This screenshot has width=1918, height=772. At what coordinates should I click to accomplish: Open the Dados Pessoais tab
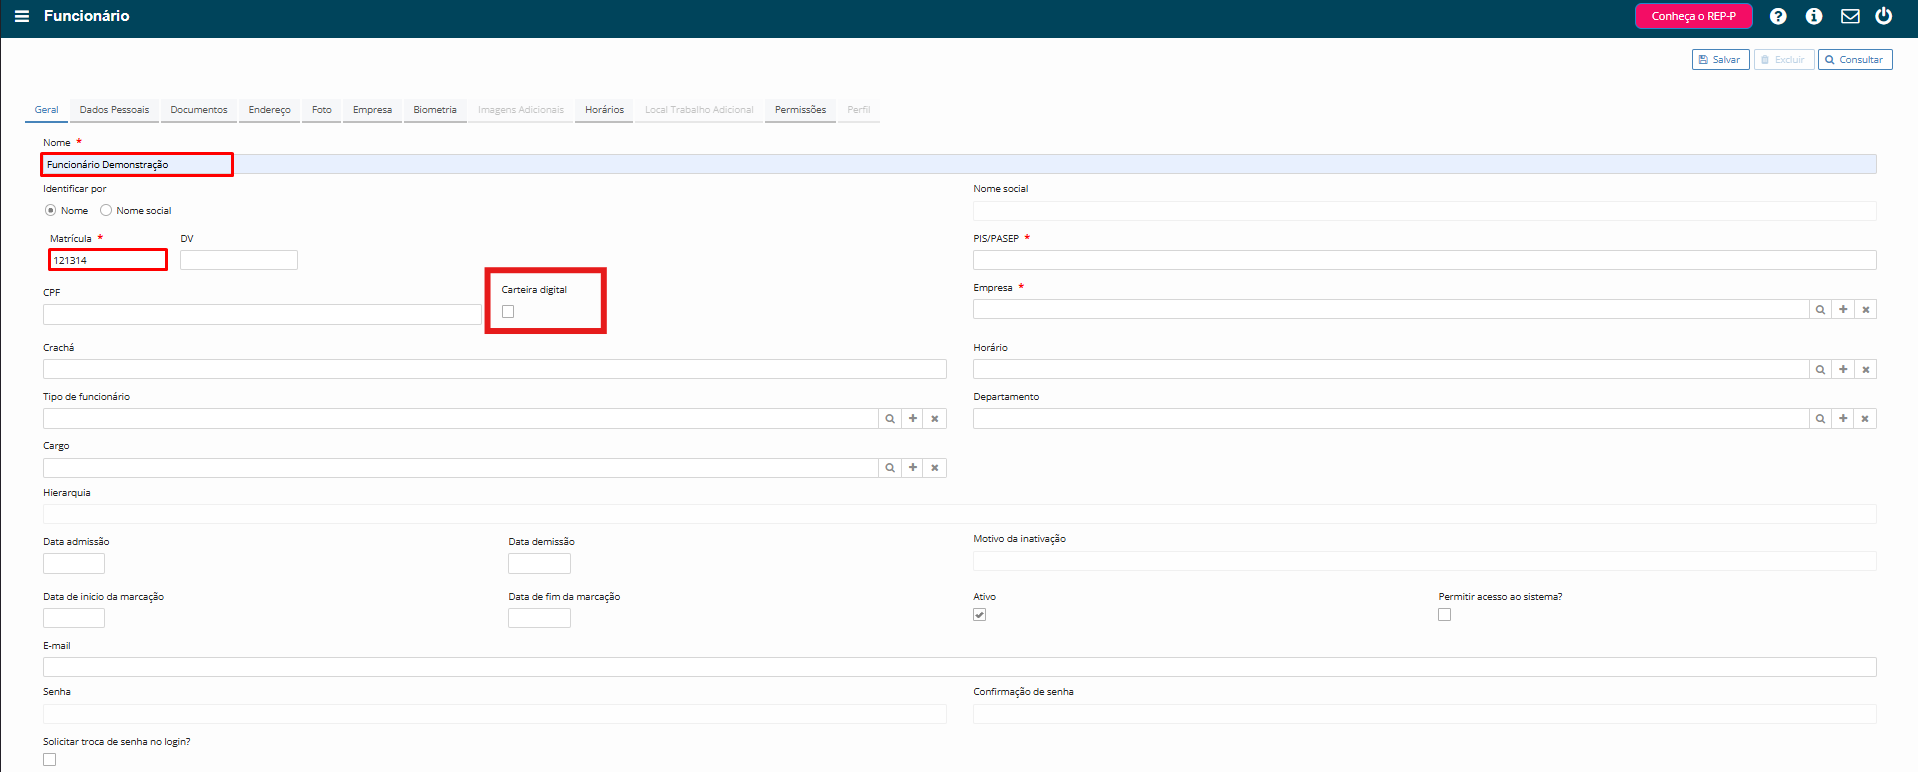(x=115, y=110)
